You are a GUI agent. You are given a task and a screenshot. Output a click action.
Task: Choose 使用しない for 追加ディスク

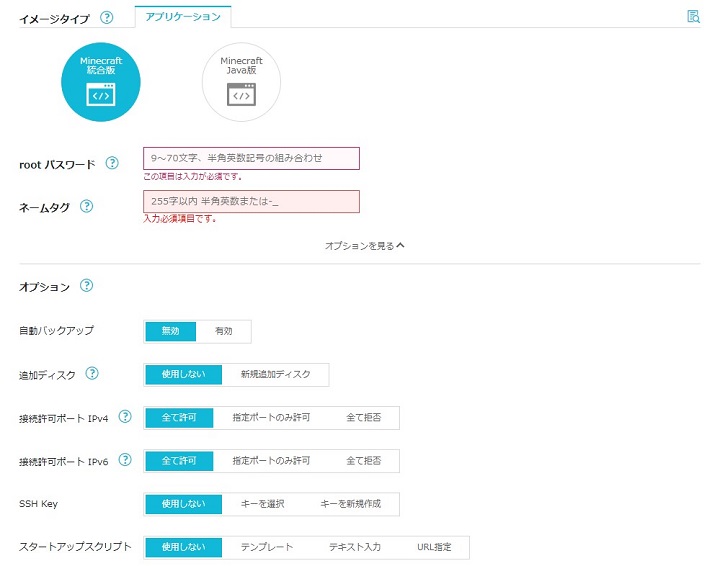pyautogui.click(x=184, y=375)
